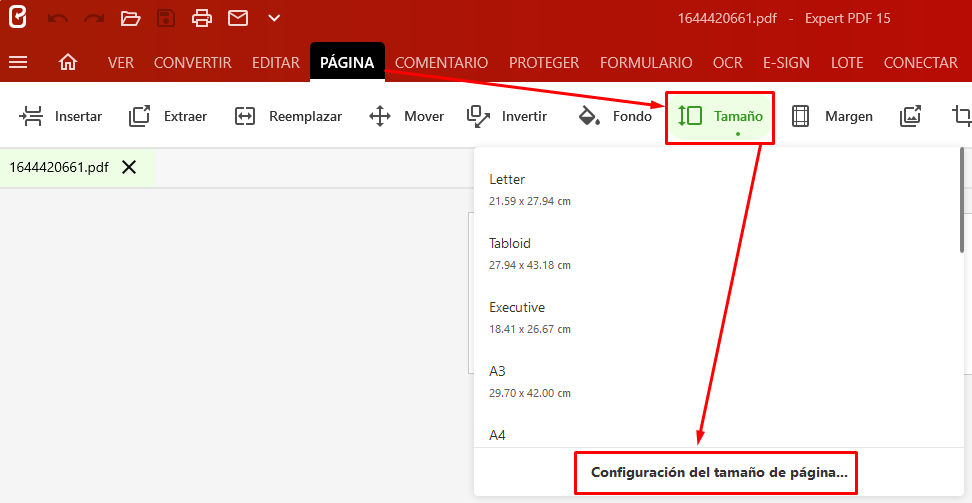This screenshot has height=503, width=972.
Task: Print the document
Action: 202,19
